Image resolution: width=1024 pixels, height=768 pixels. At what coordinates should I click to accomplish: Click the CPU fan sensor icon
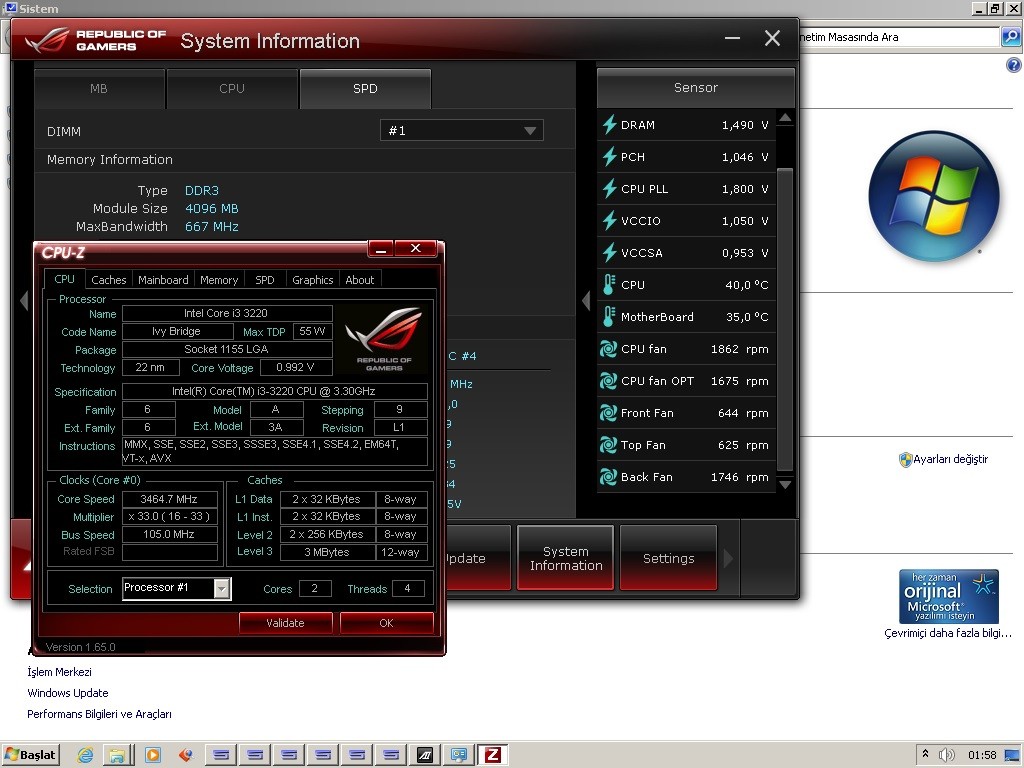tap(609, 349)
